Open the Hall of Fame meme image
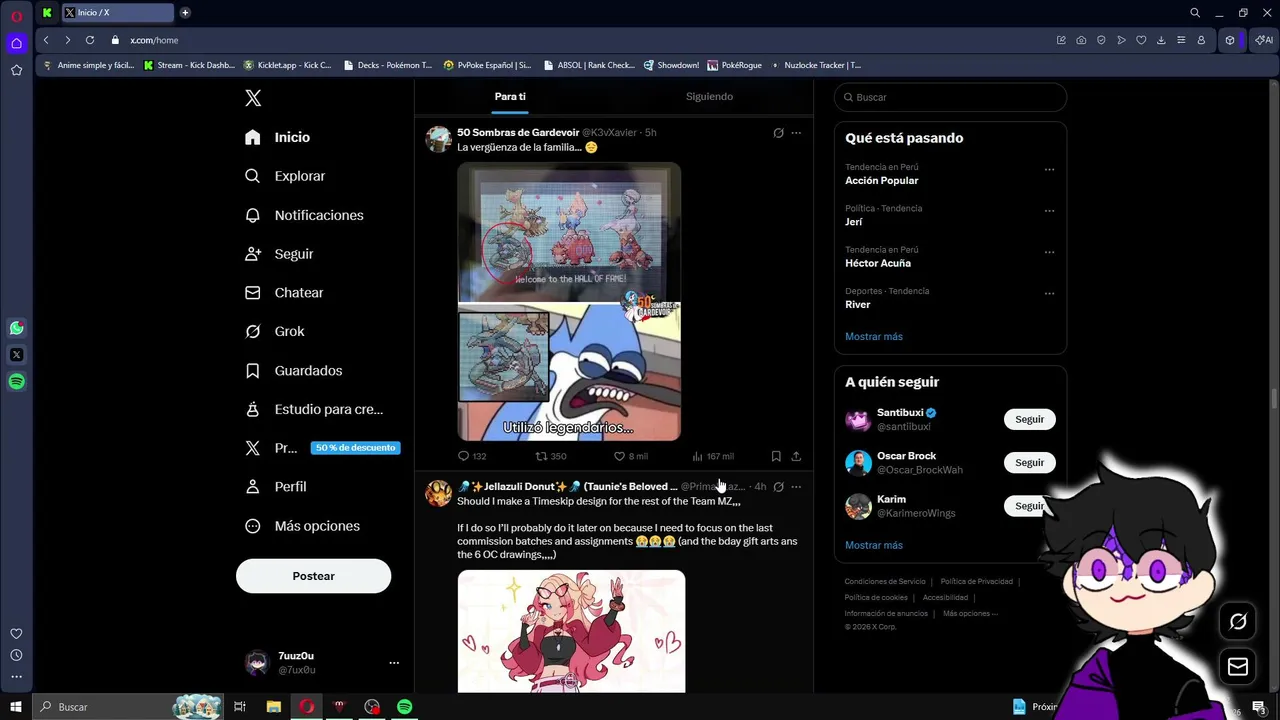The image size is (1280, 720). tap(569, 301)
